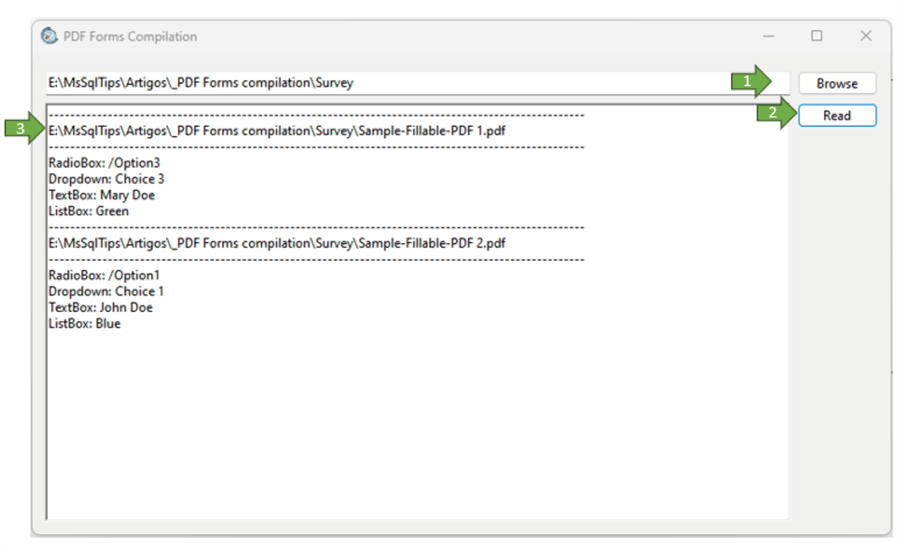The height and width of the screenshot is (551, 900).
Task: Click the green arrow labeled 2
Action: 773,114
